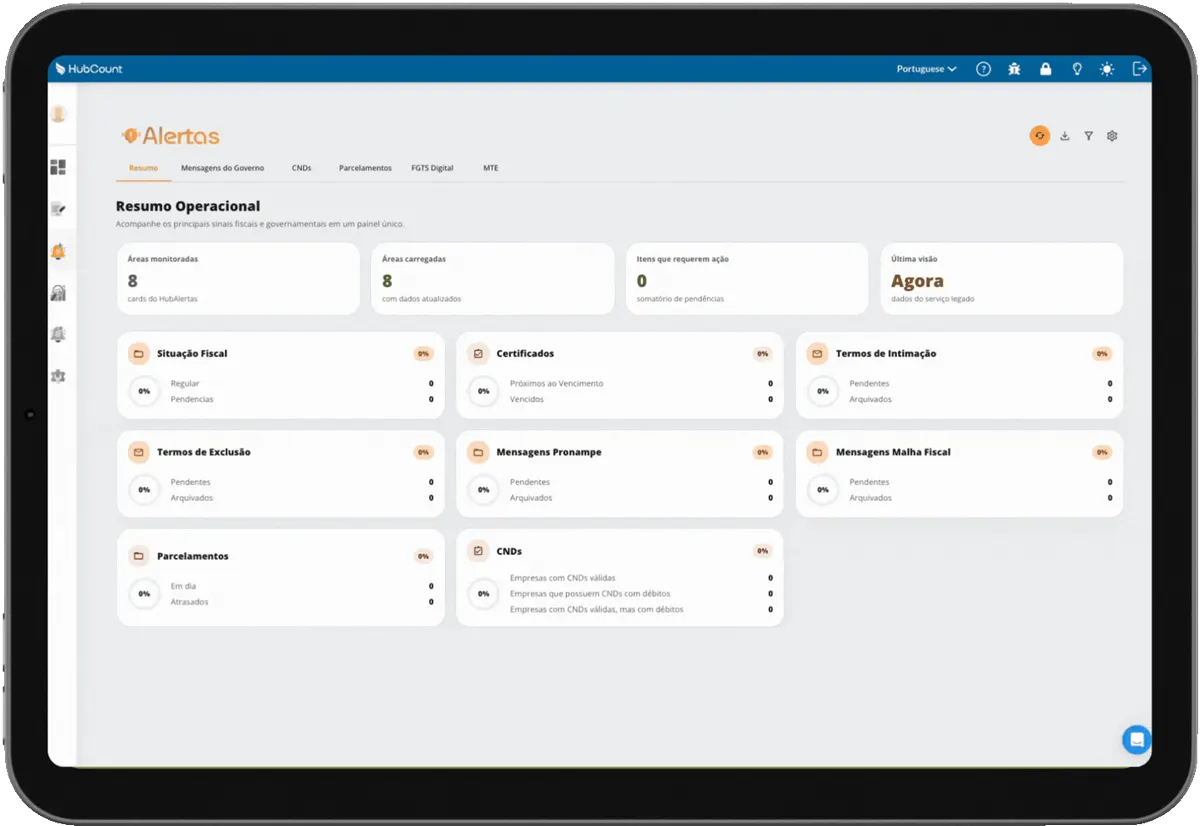Image resolution: width=1200 pixels, height=826 pixels.
Task: Click the Certificados 0% progress ring
Action: 483,391
